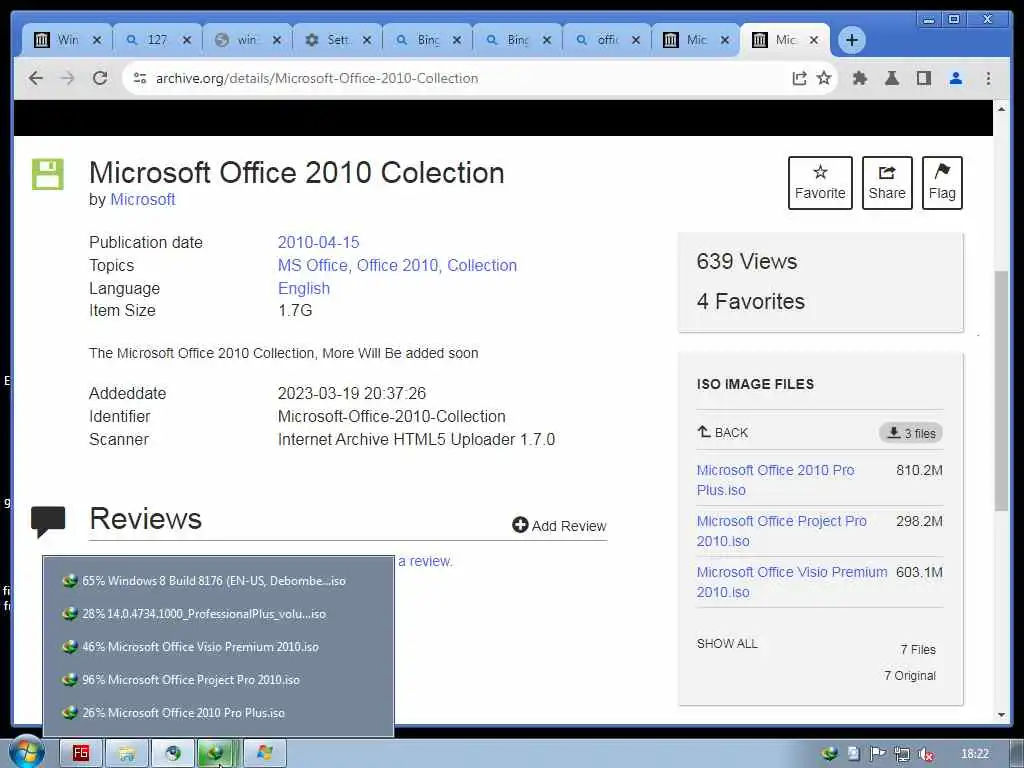Image resolution: width=1024 pixels, height=768 pixels.
Task: Click the Reviews speech bubble icon
Action: click(48, 522)
